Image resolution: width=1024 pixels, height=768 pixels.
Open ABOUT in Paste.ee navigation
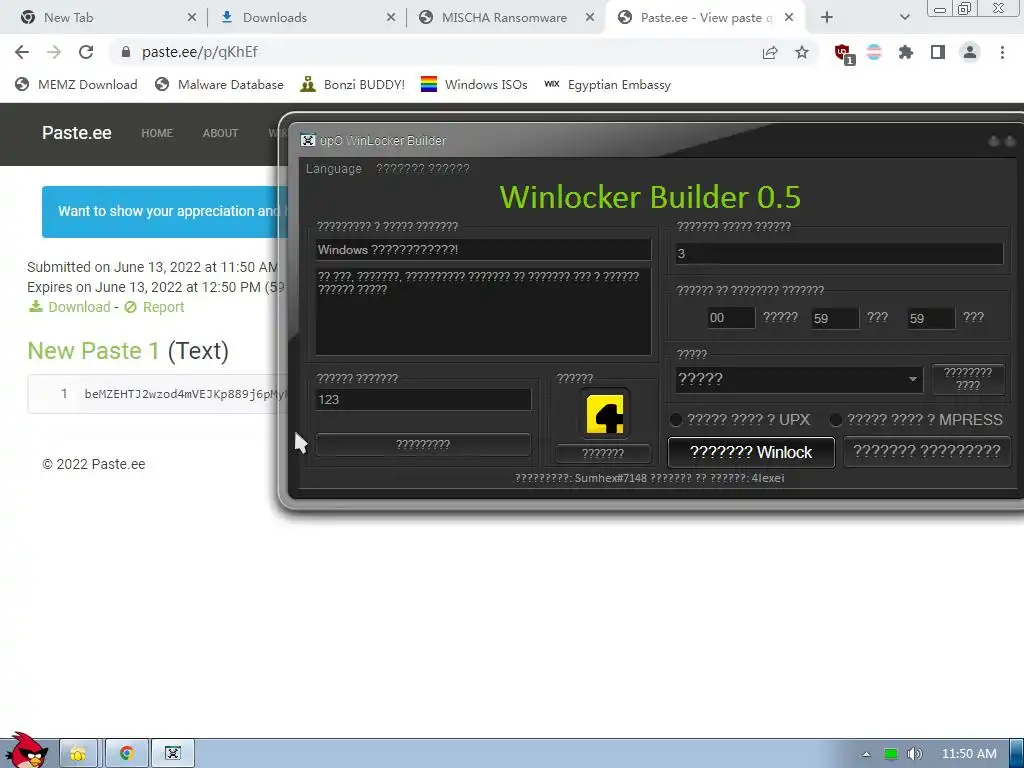click(x=220, y=133)
